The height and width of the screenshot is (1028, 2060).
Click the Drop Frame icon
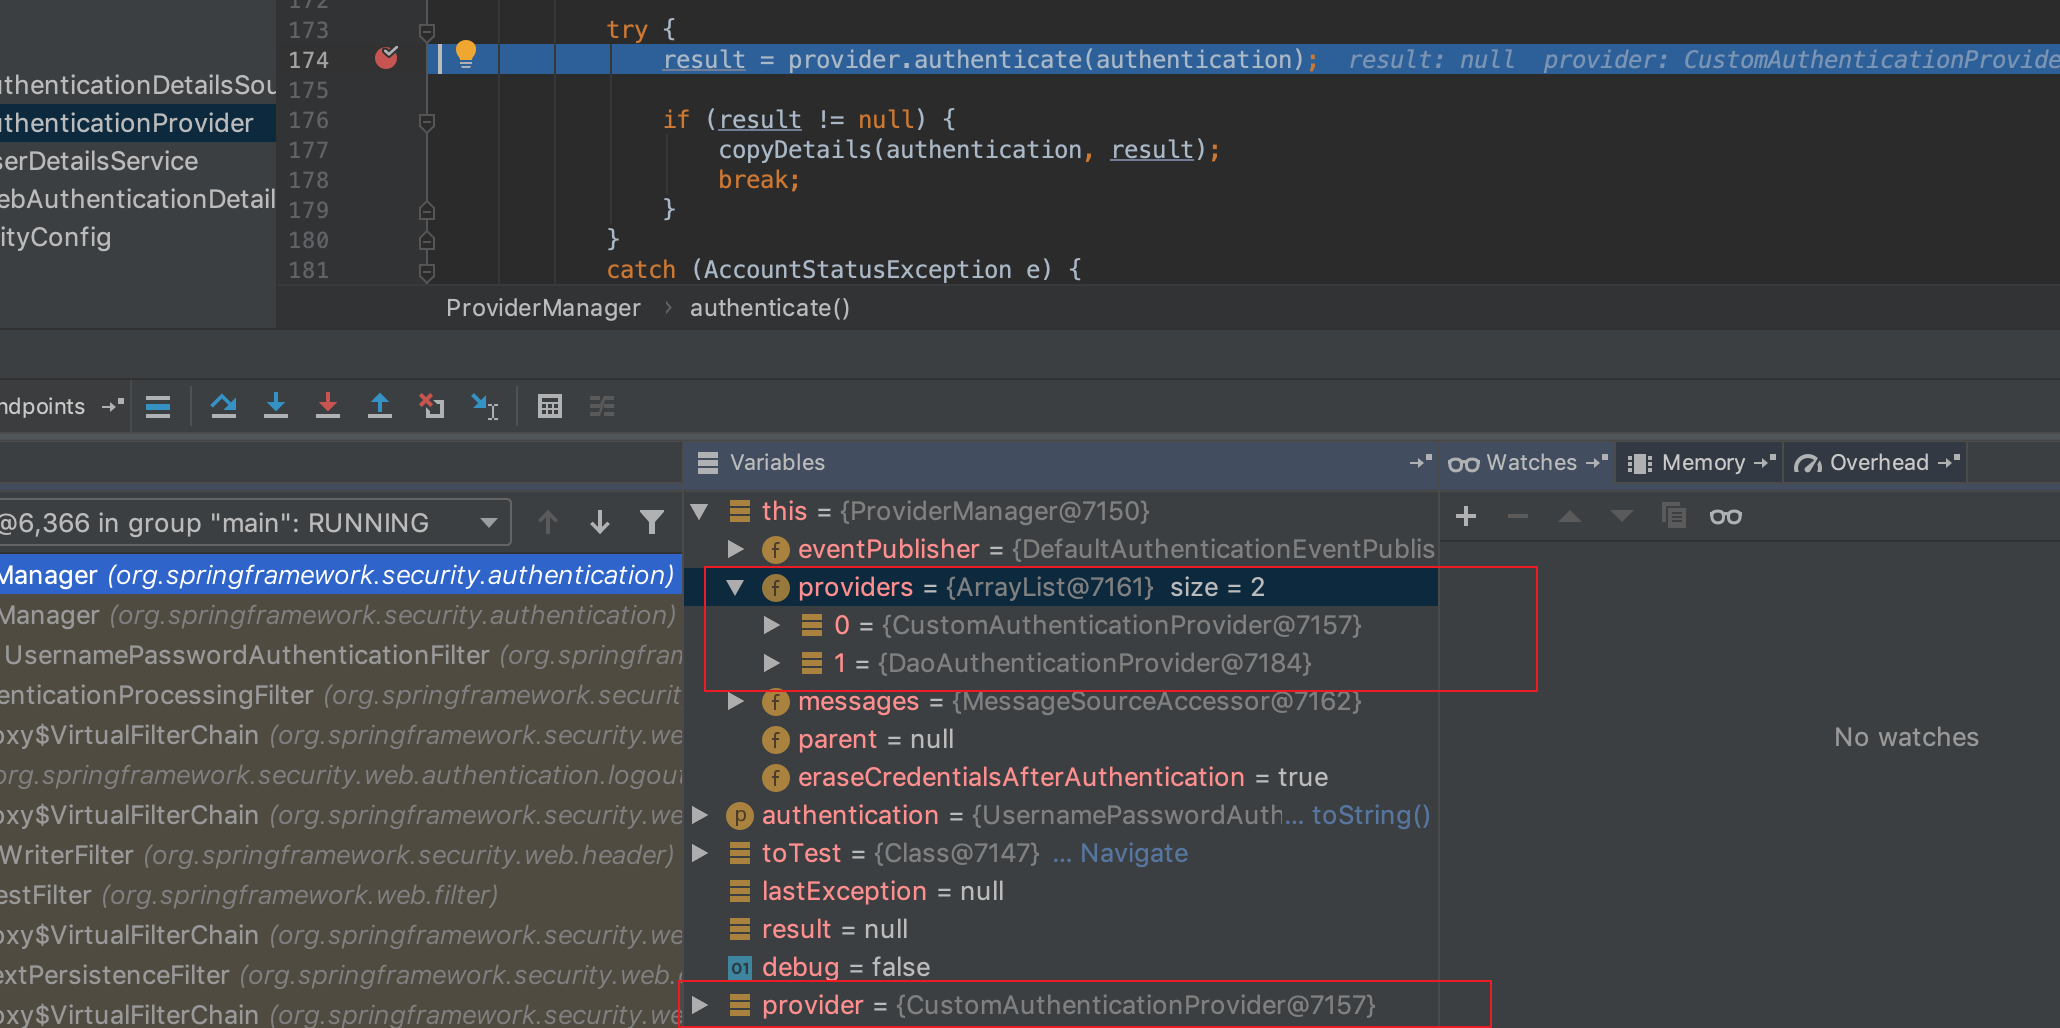pyautogui.click(x=432, y=406)
